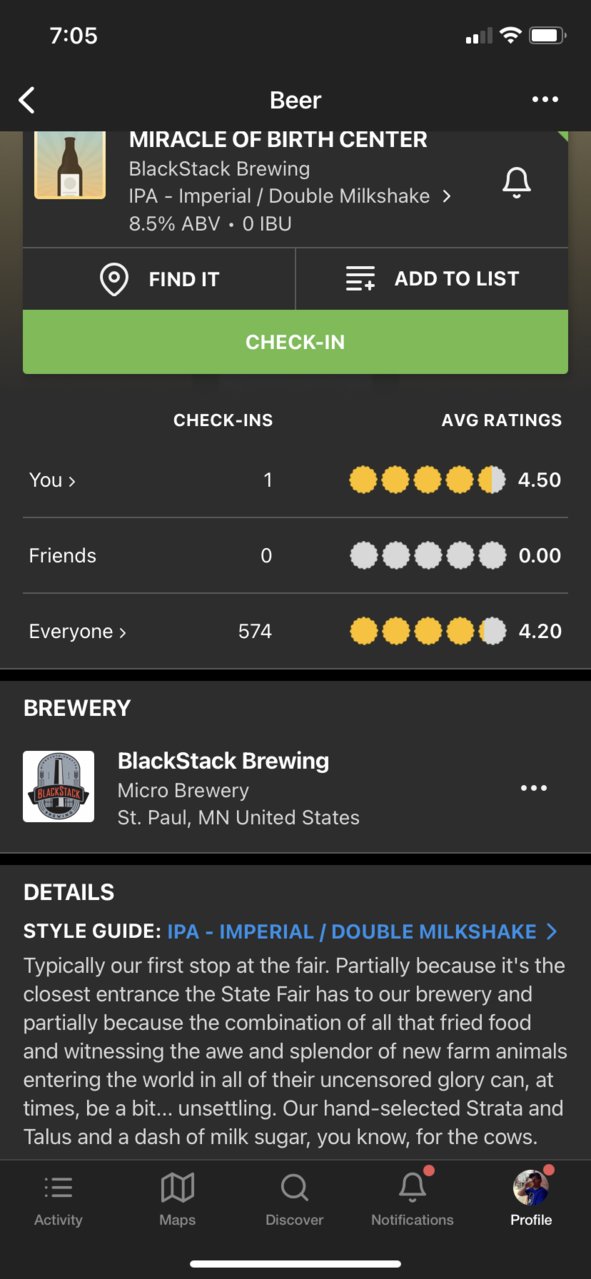Expand the IPA Imperial style chevron
This screenshot has width=591, height=1279.
(446, 196)
